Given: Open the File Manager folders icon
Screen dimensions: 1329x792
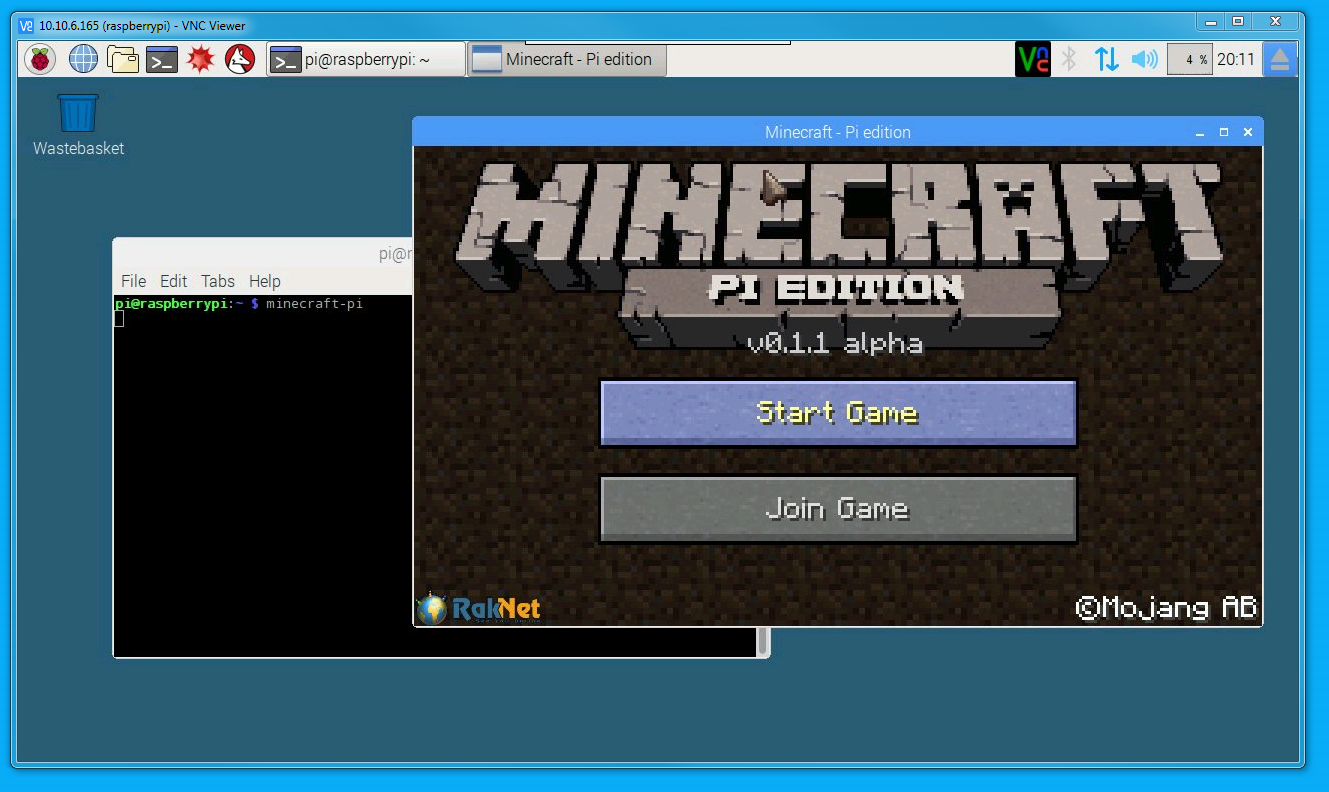Looking at the screenshot, I should (123, 60).
